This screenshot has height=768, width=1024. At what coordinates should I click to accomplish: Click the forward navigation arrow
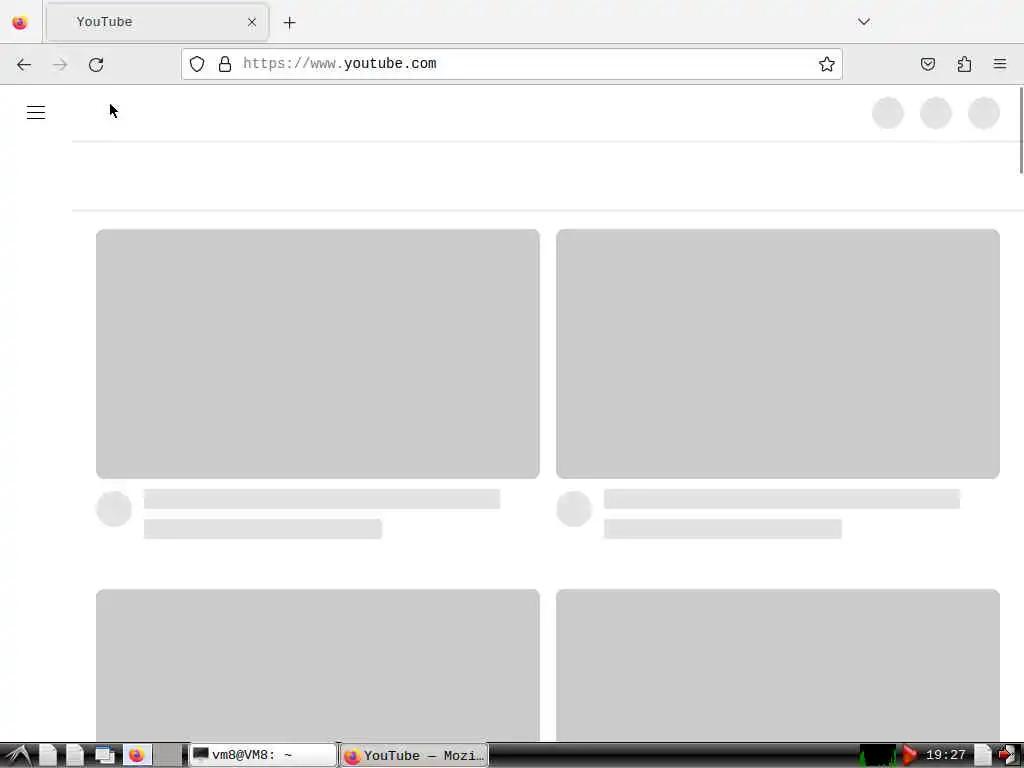(60, 64)
